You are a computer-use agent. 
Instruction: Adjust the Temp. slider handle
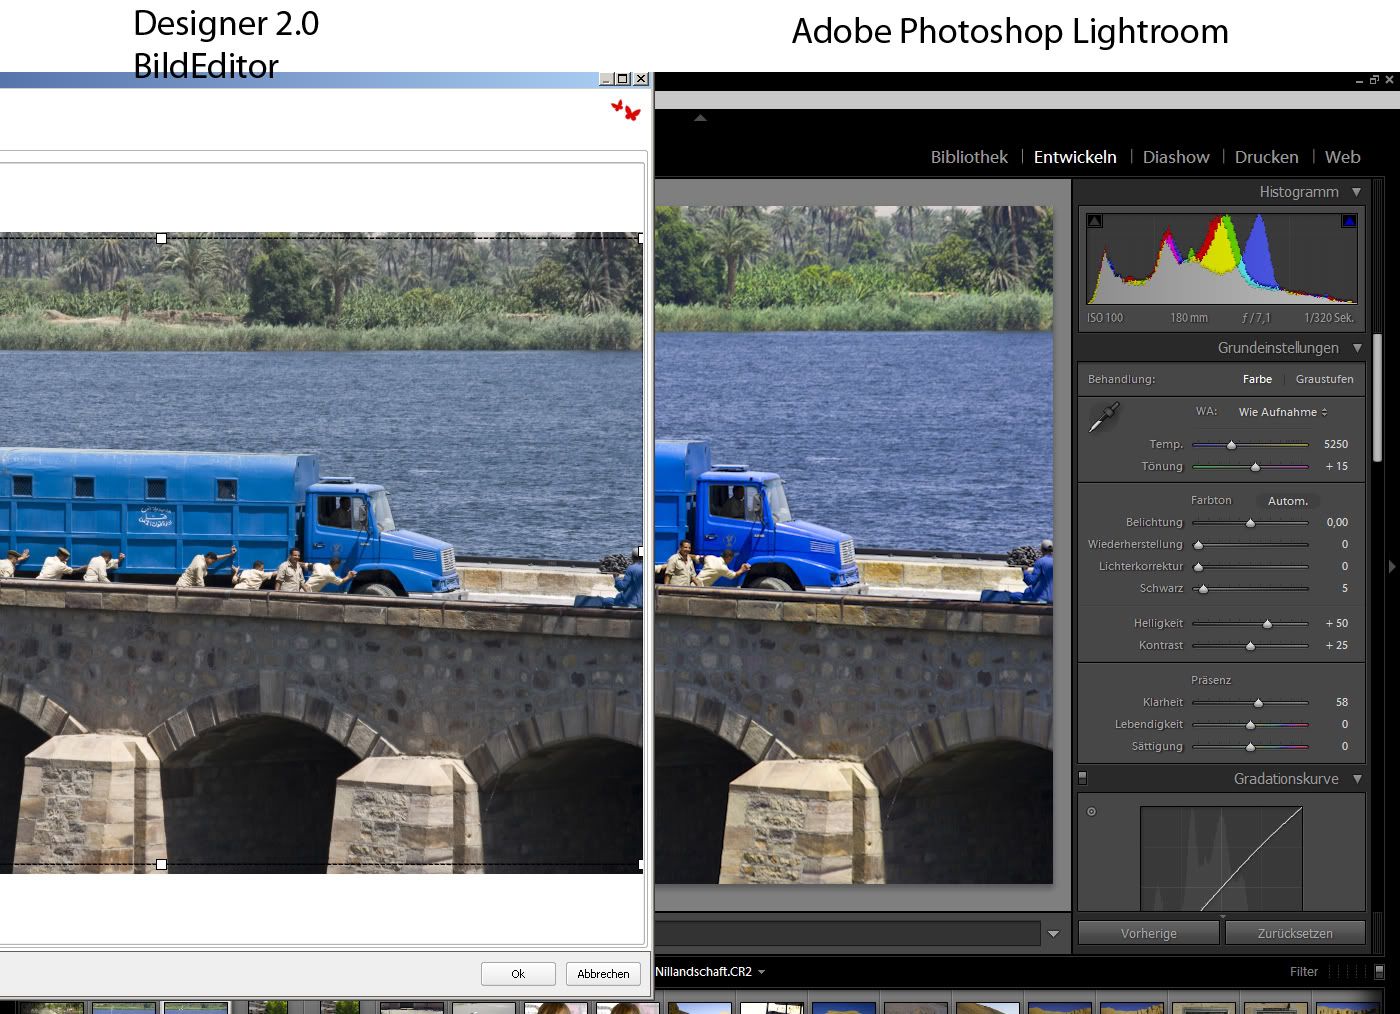(x=1232, y=445)
